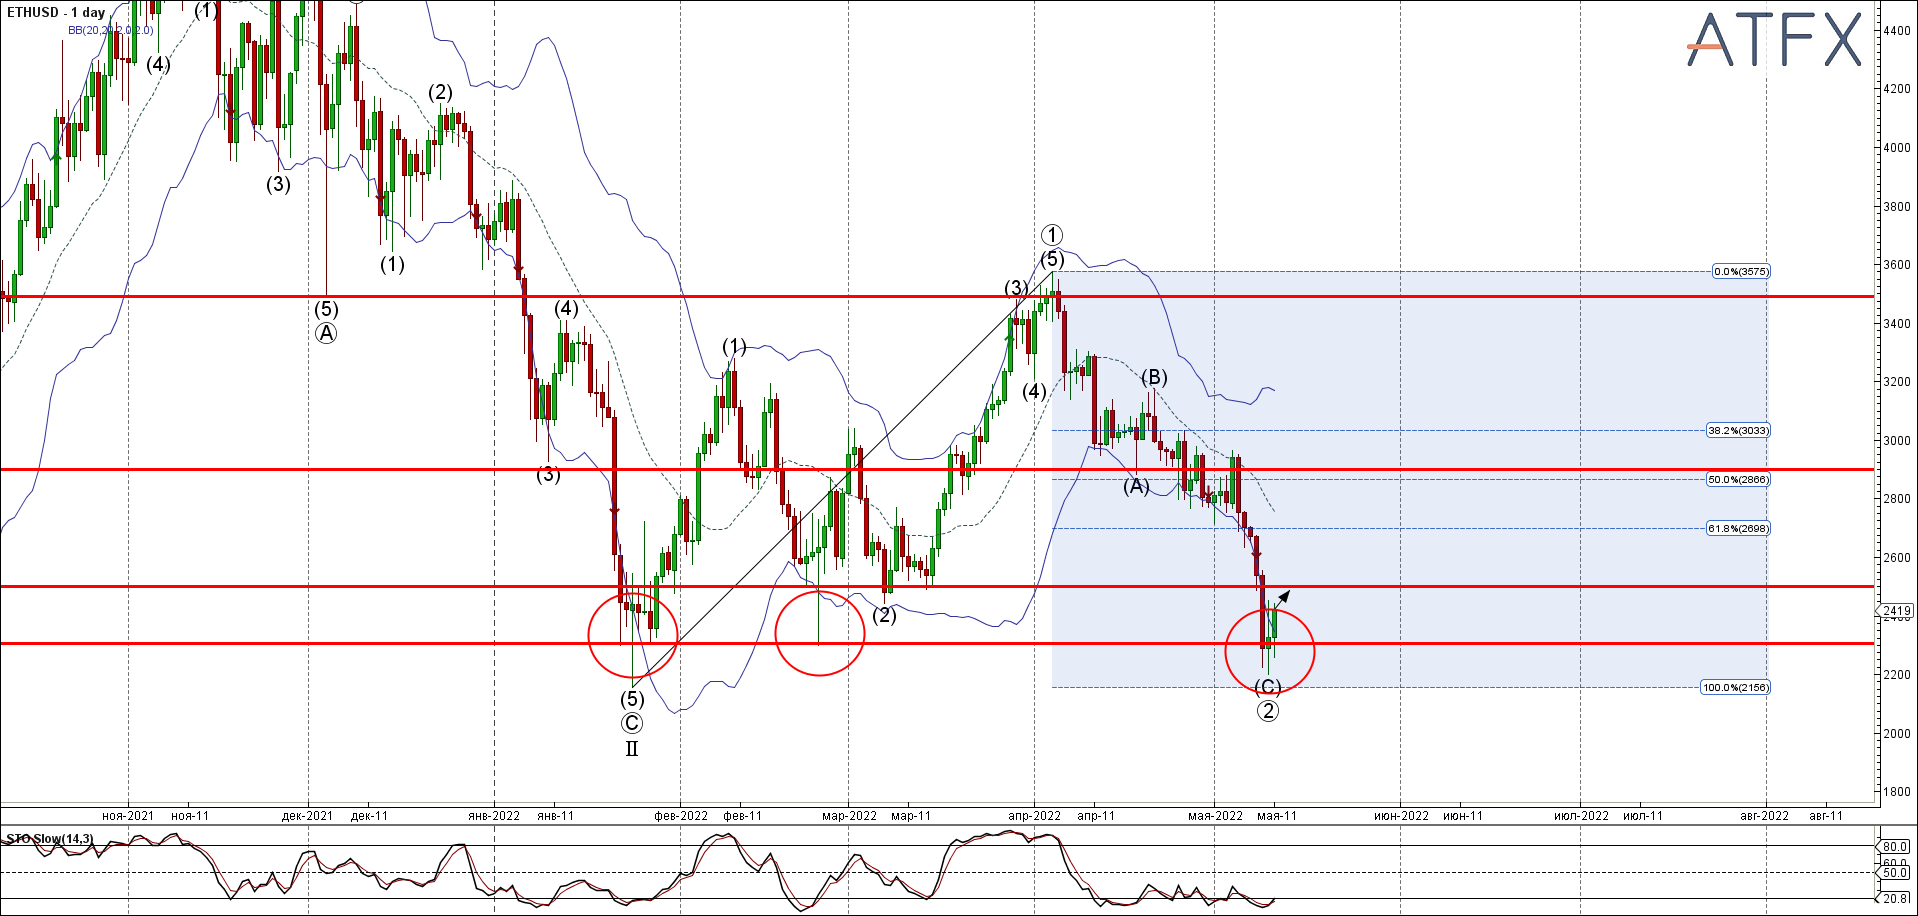Click the янв-2022 date label
This screenshot has height=916, width=1918.
pos(494,816)
